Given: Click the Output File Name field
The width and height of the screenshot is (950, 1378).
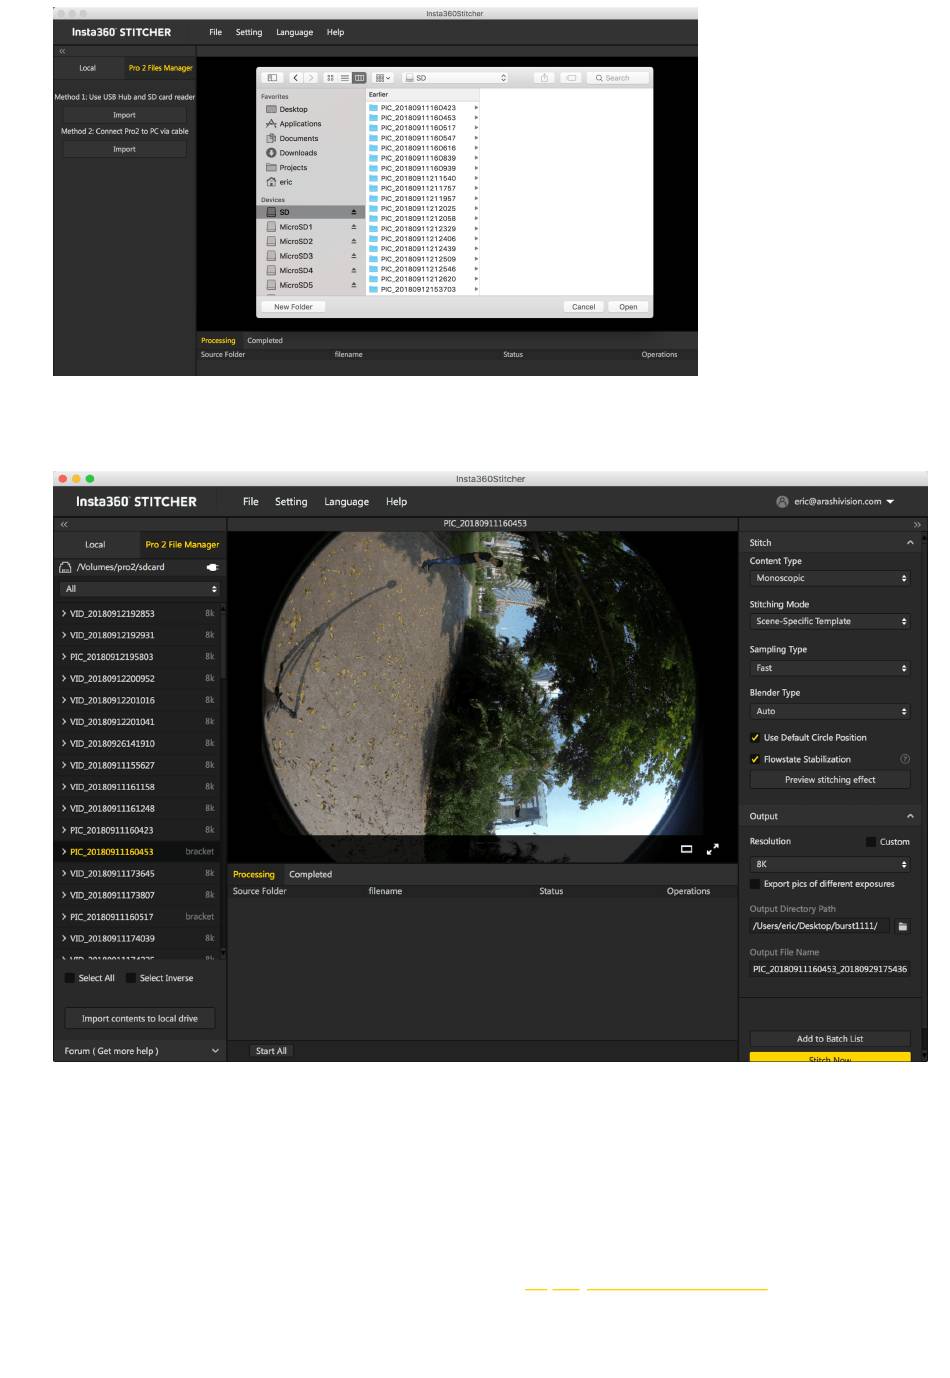Looking at the screenshot, I should pyautogui.click(x=830, y=969).
